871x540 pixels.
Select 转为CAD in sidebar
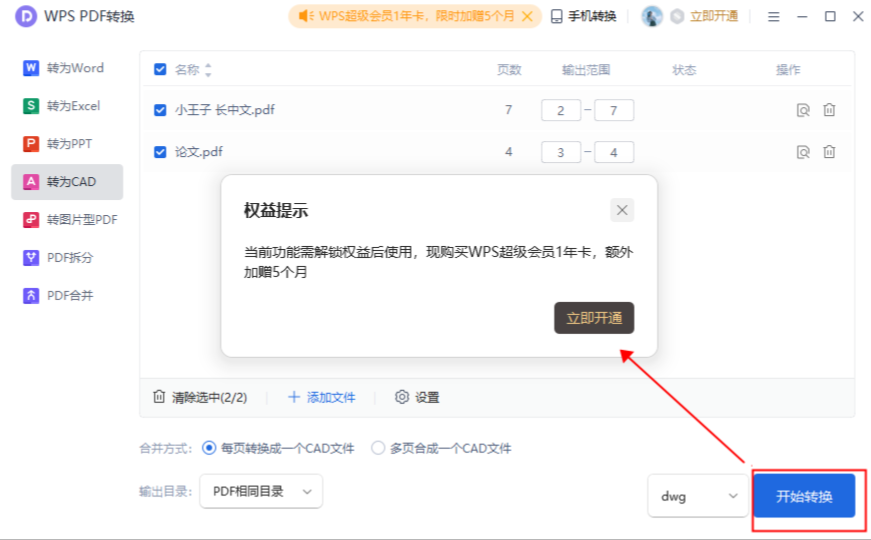click(67, 182)
